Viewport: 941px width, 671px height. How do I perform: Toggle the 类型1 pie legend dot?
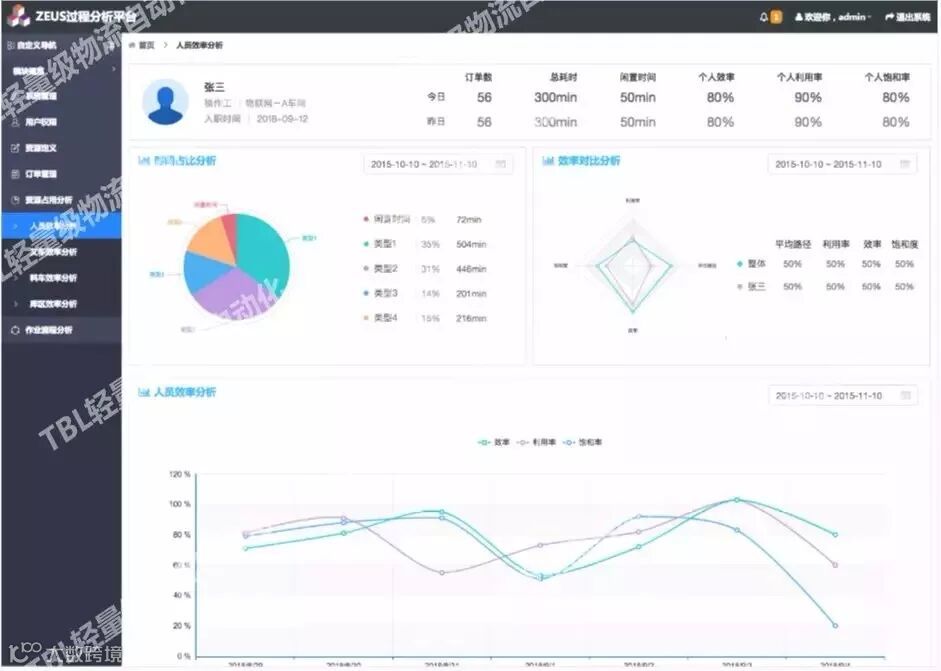(x=365, y=244)
